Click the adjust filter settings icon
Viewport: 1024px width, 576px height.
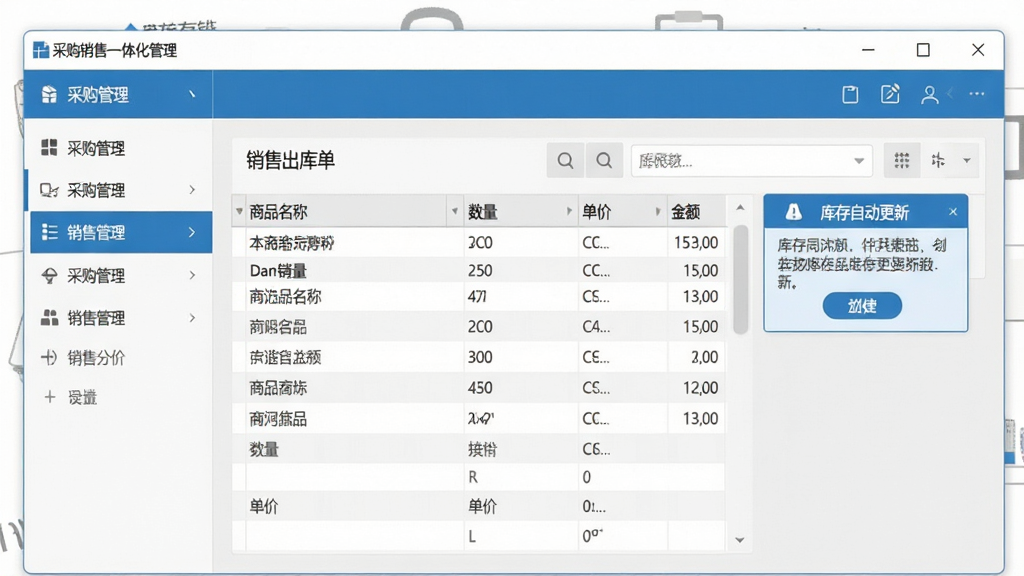[938, 160]
